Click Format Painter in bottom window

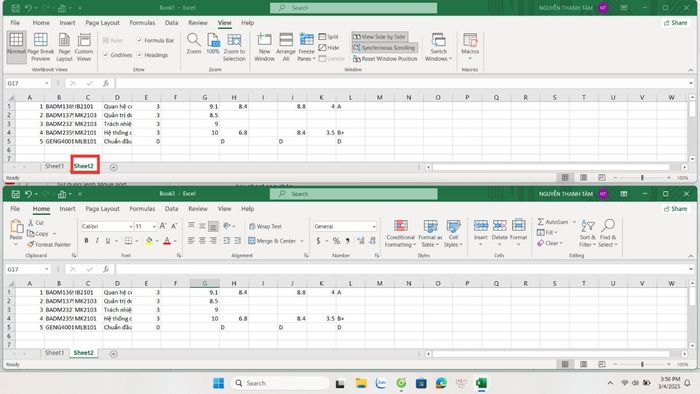tap(49, 245)
